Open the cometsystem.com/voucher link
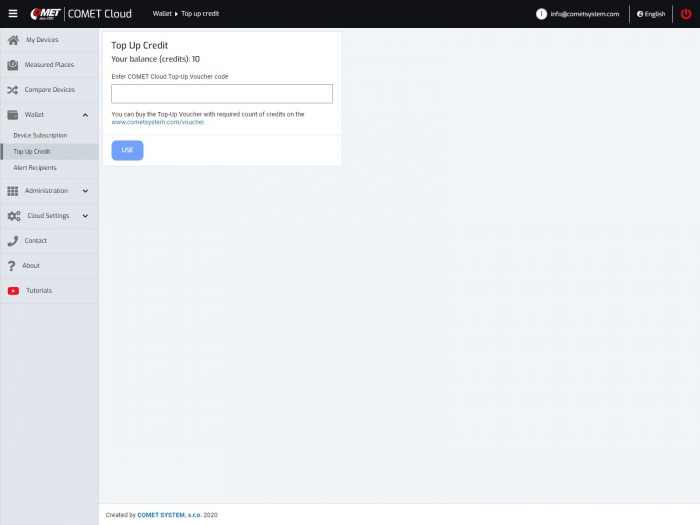This screenshot has width=700, height=525. coord(158,122)
